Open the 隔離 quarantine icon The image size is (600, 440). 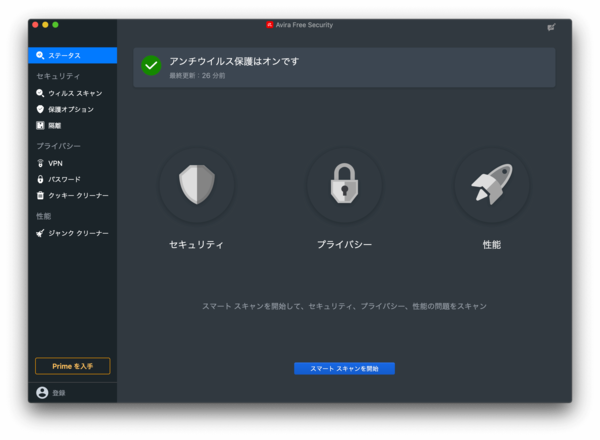click(x=40, y=125)
